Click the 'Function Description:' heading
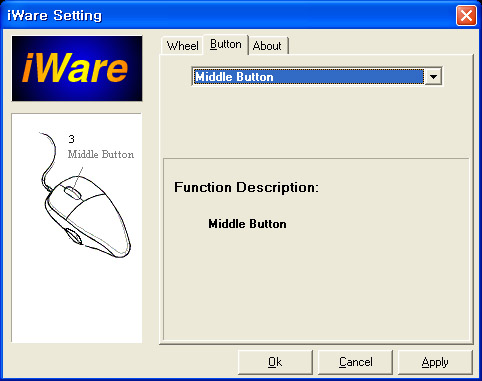 (246, 188)
